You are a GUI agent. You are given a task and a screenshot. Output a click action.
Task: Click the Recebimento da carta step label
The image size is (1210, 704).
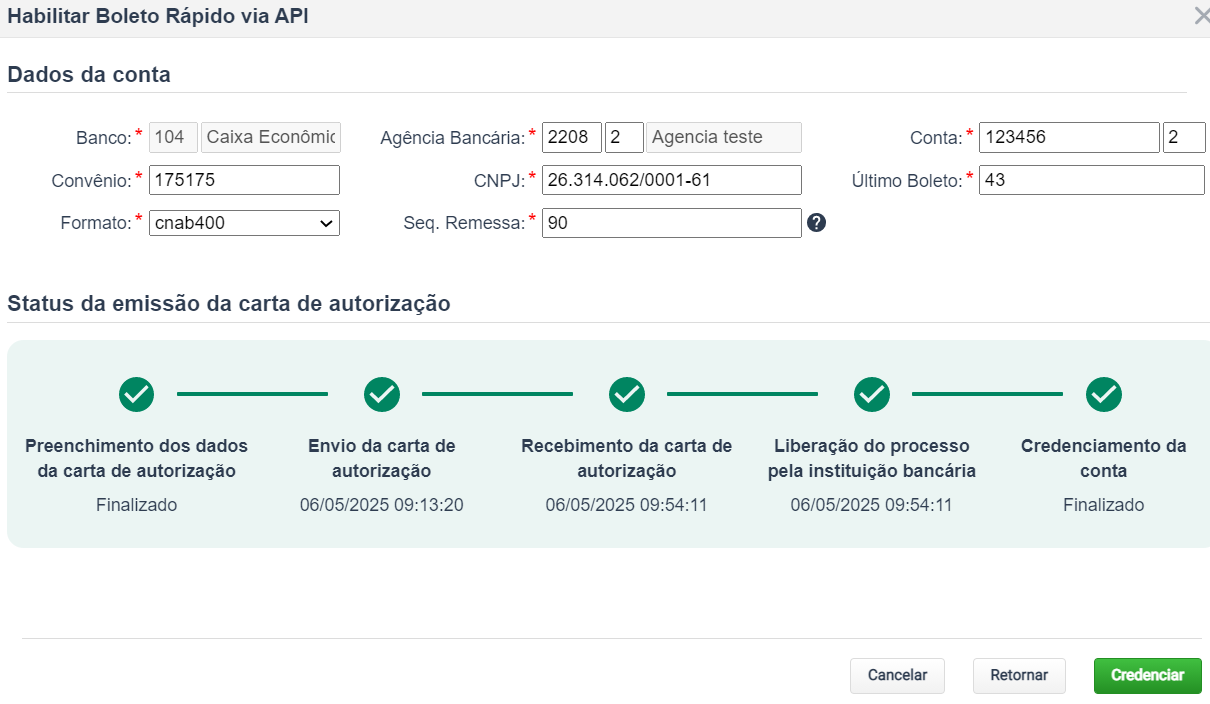[627, 458]
